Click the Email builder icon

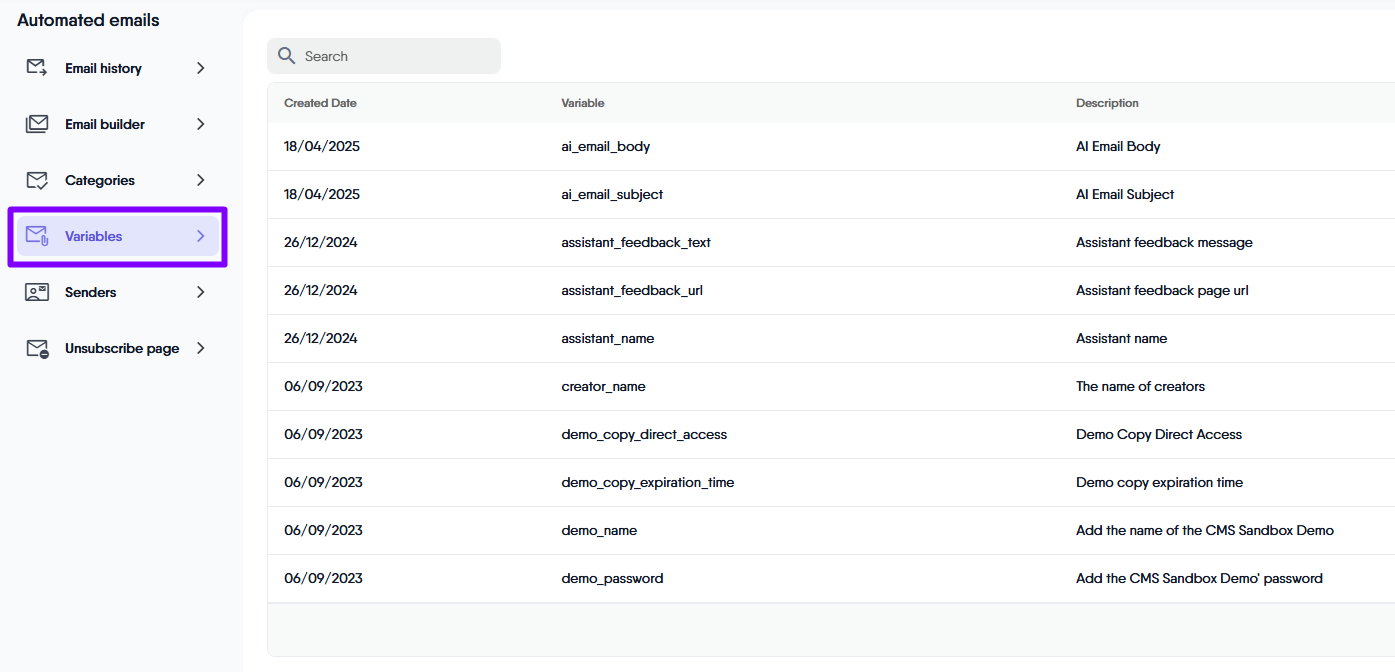tap(37, 124)
